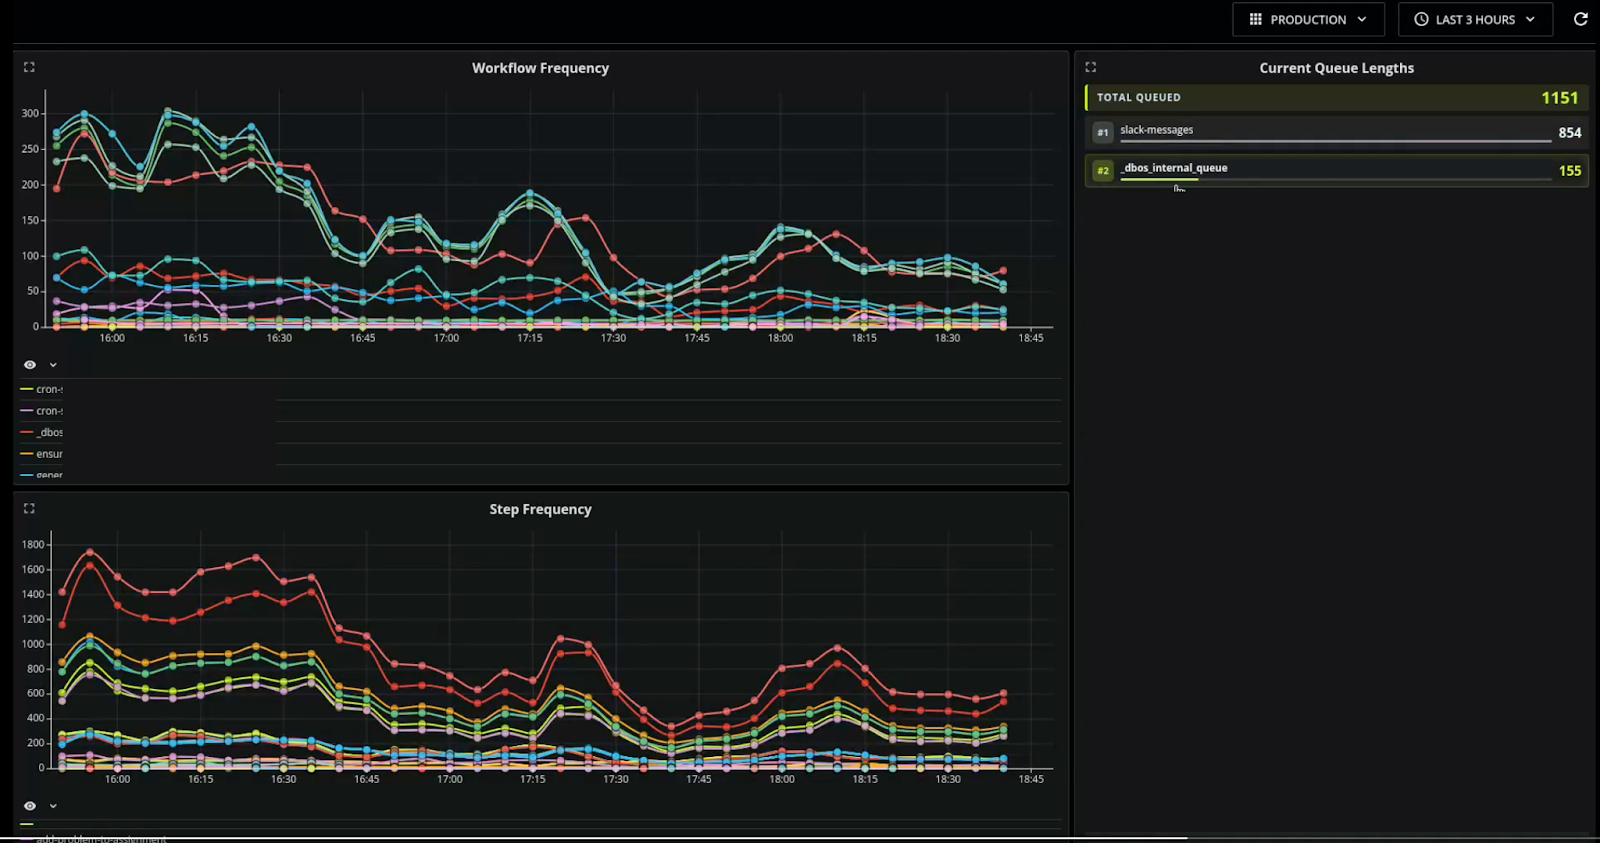Toggle the Workflow Frequency legend eye icon

point(30,365)
